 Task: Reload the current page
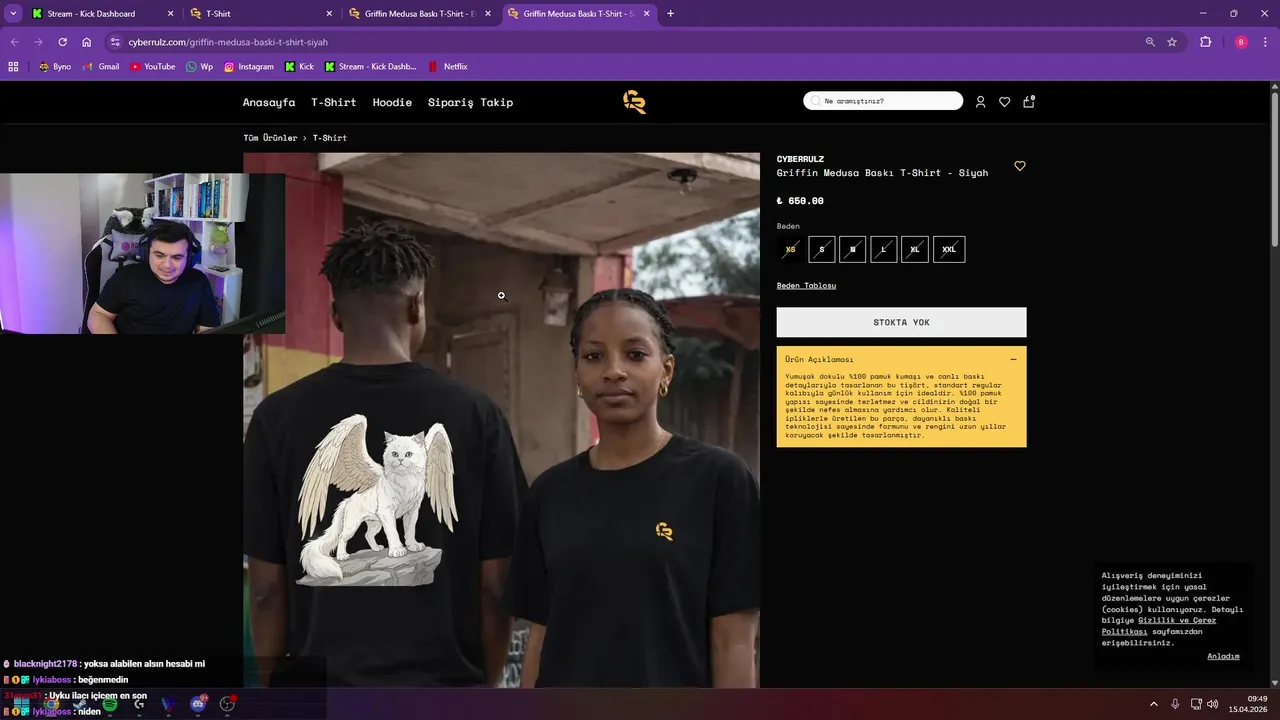pos(62,42)
